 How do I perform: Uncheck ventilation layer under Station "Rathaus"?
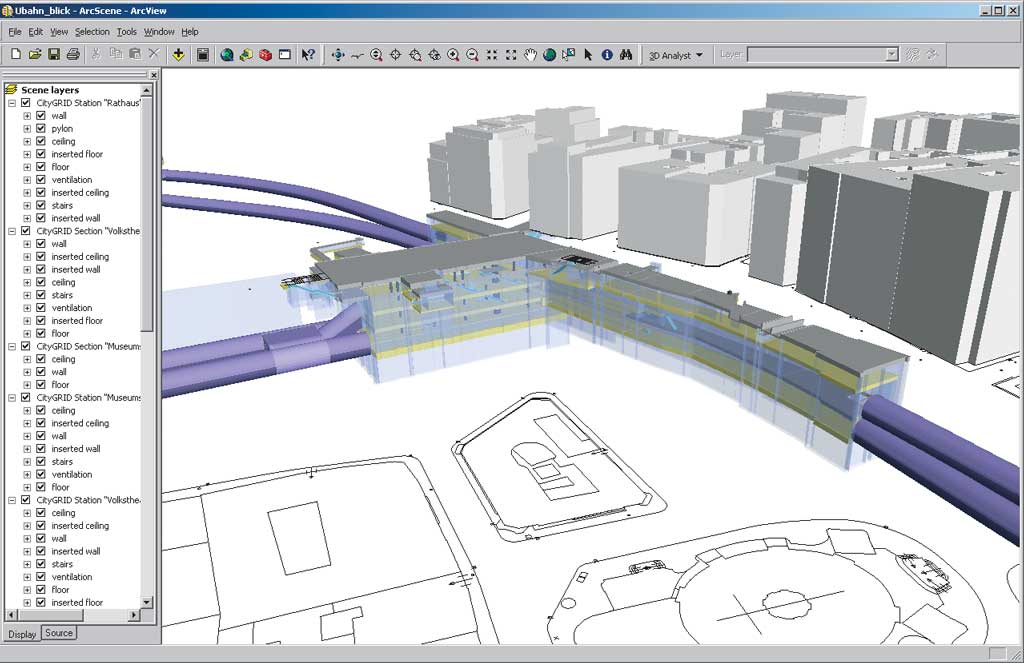click(41, 180)
